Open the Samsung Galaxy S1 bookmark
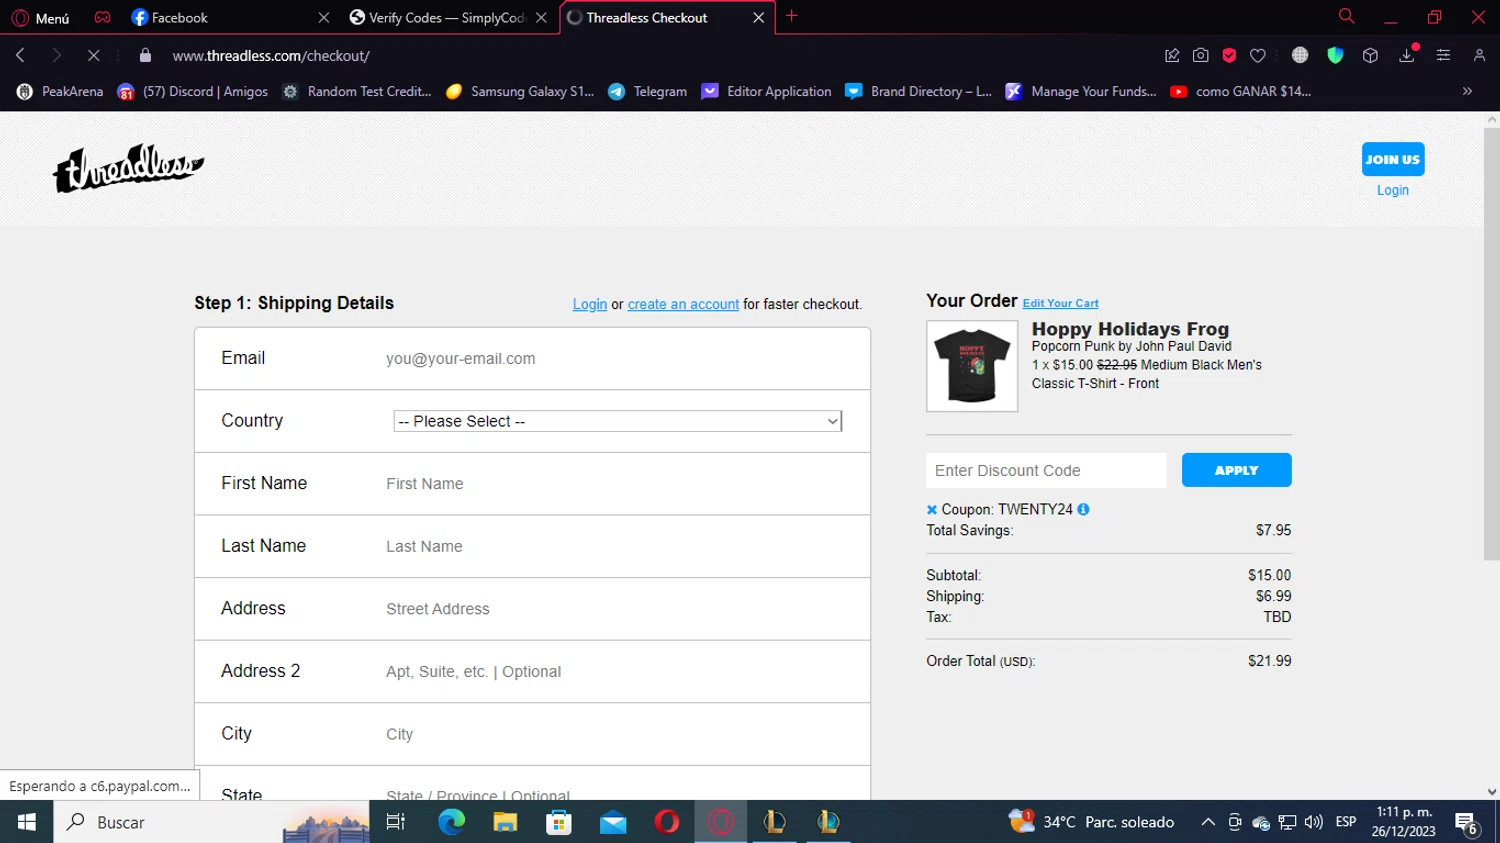The image size is (1500, 843). point(520,91)
